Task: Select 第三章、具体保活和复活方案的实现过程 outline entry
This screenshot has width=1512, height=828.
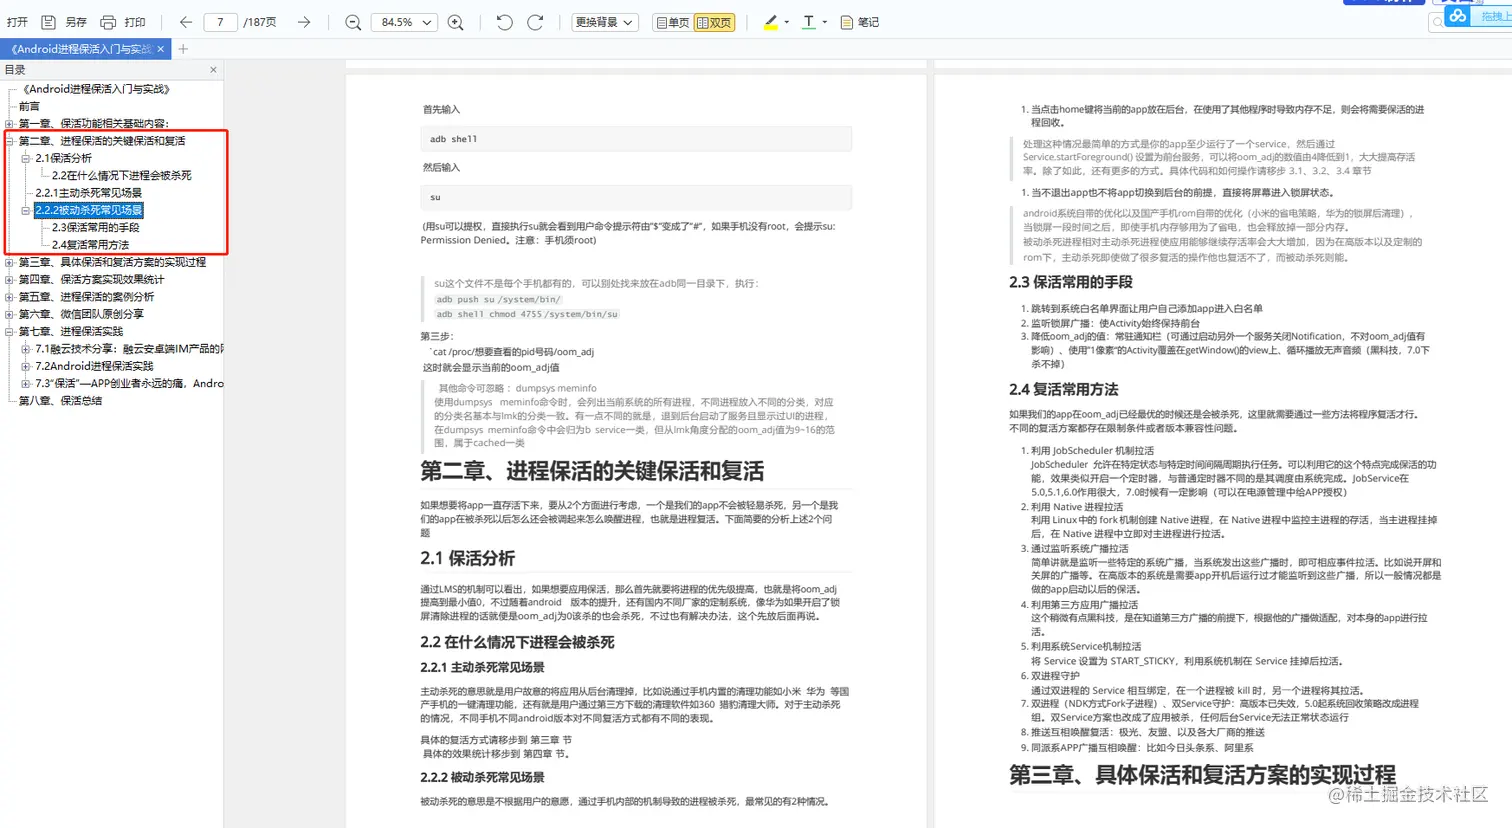Action: tap(113, 263)
